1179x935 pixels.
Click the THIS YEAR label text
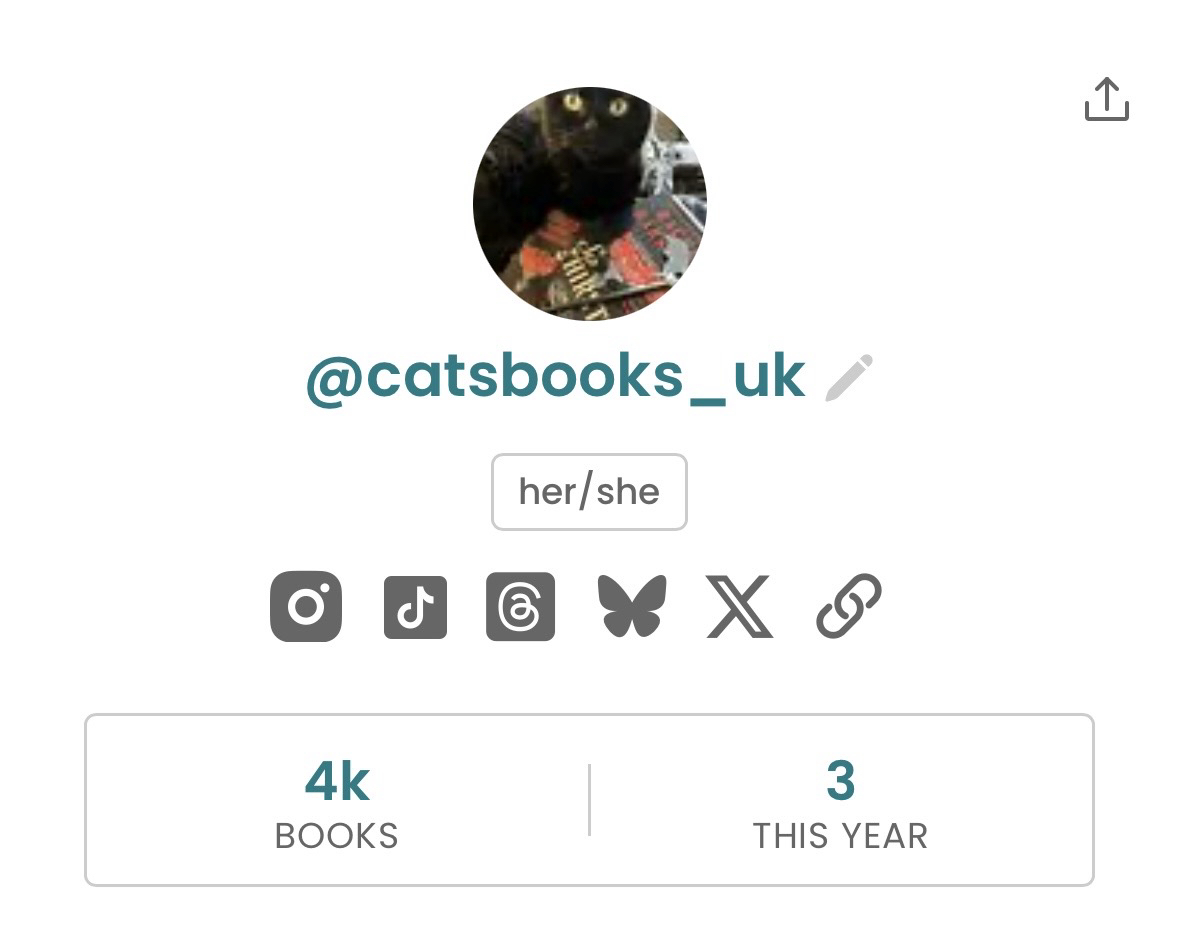coord(840,836)
